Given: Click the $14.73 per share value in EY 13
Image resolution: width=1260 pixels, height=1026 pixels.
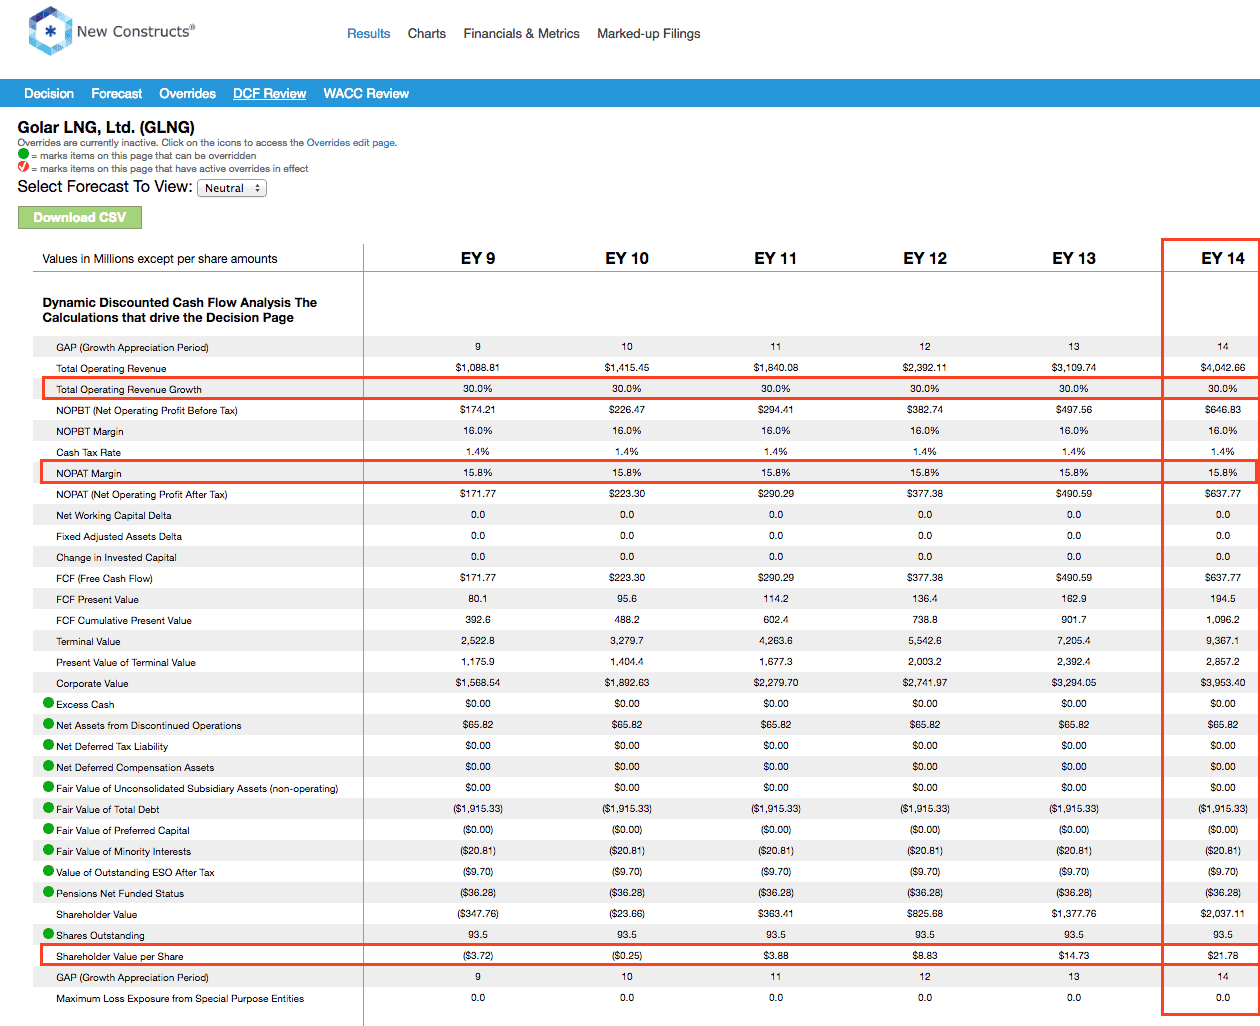Looking at the screenshot, I should click(1074, 955).
